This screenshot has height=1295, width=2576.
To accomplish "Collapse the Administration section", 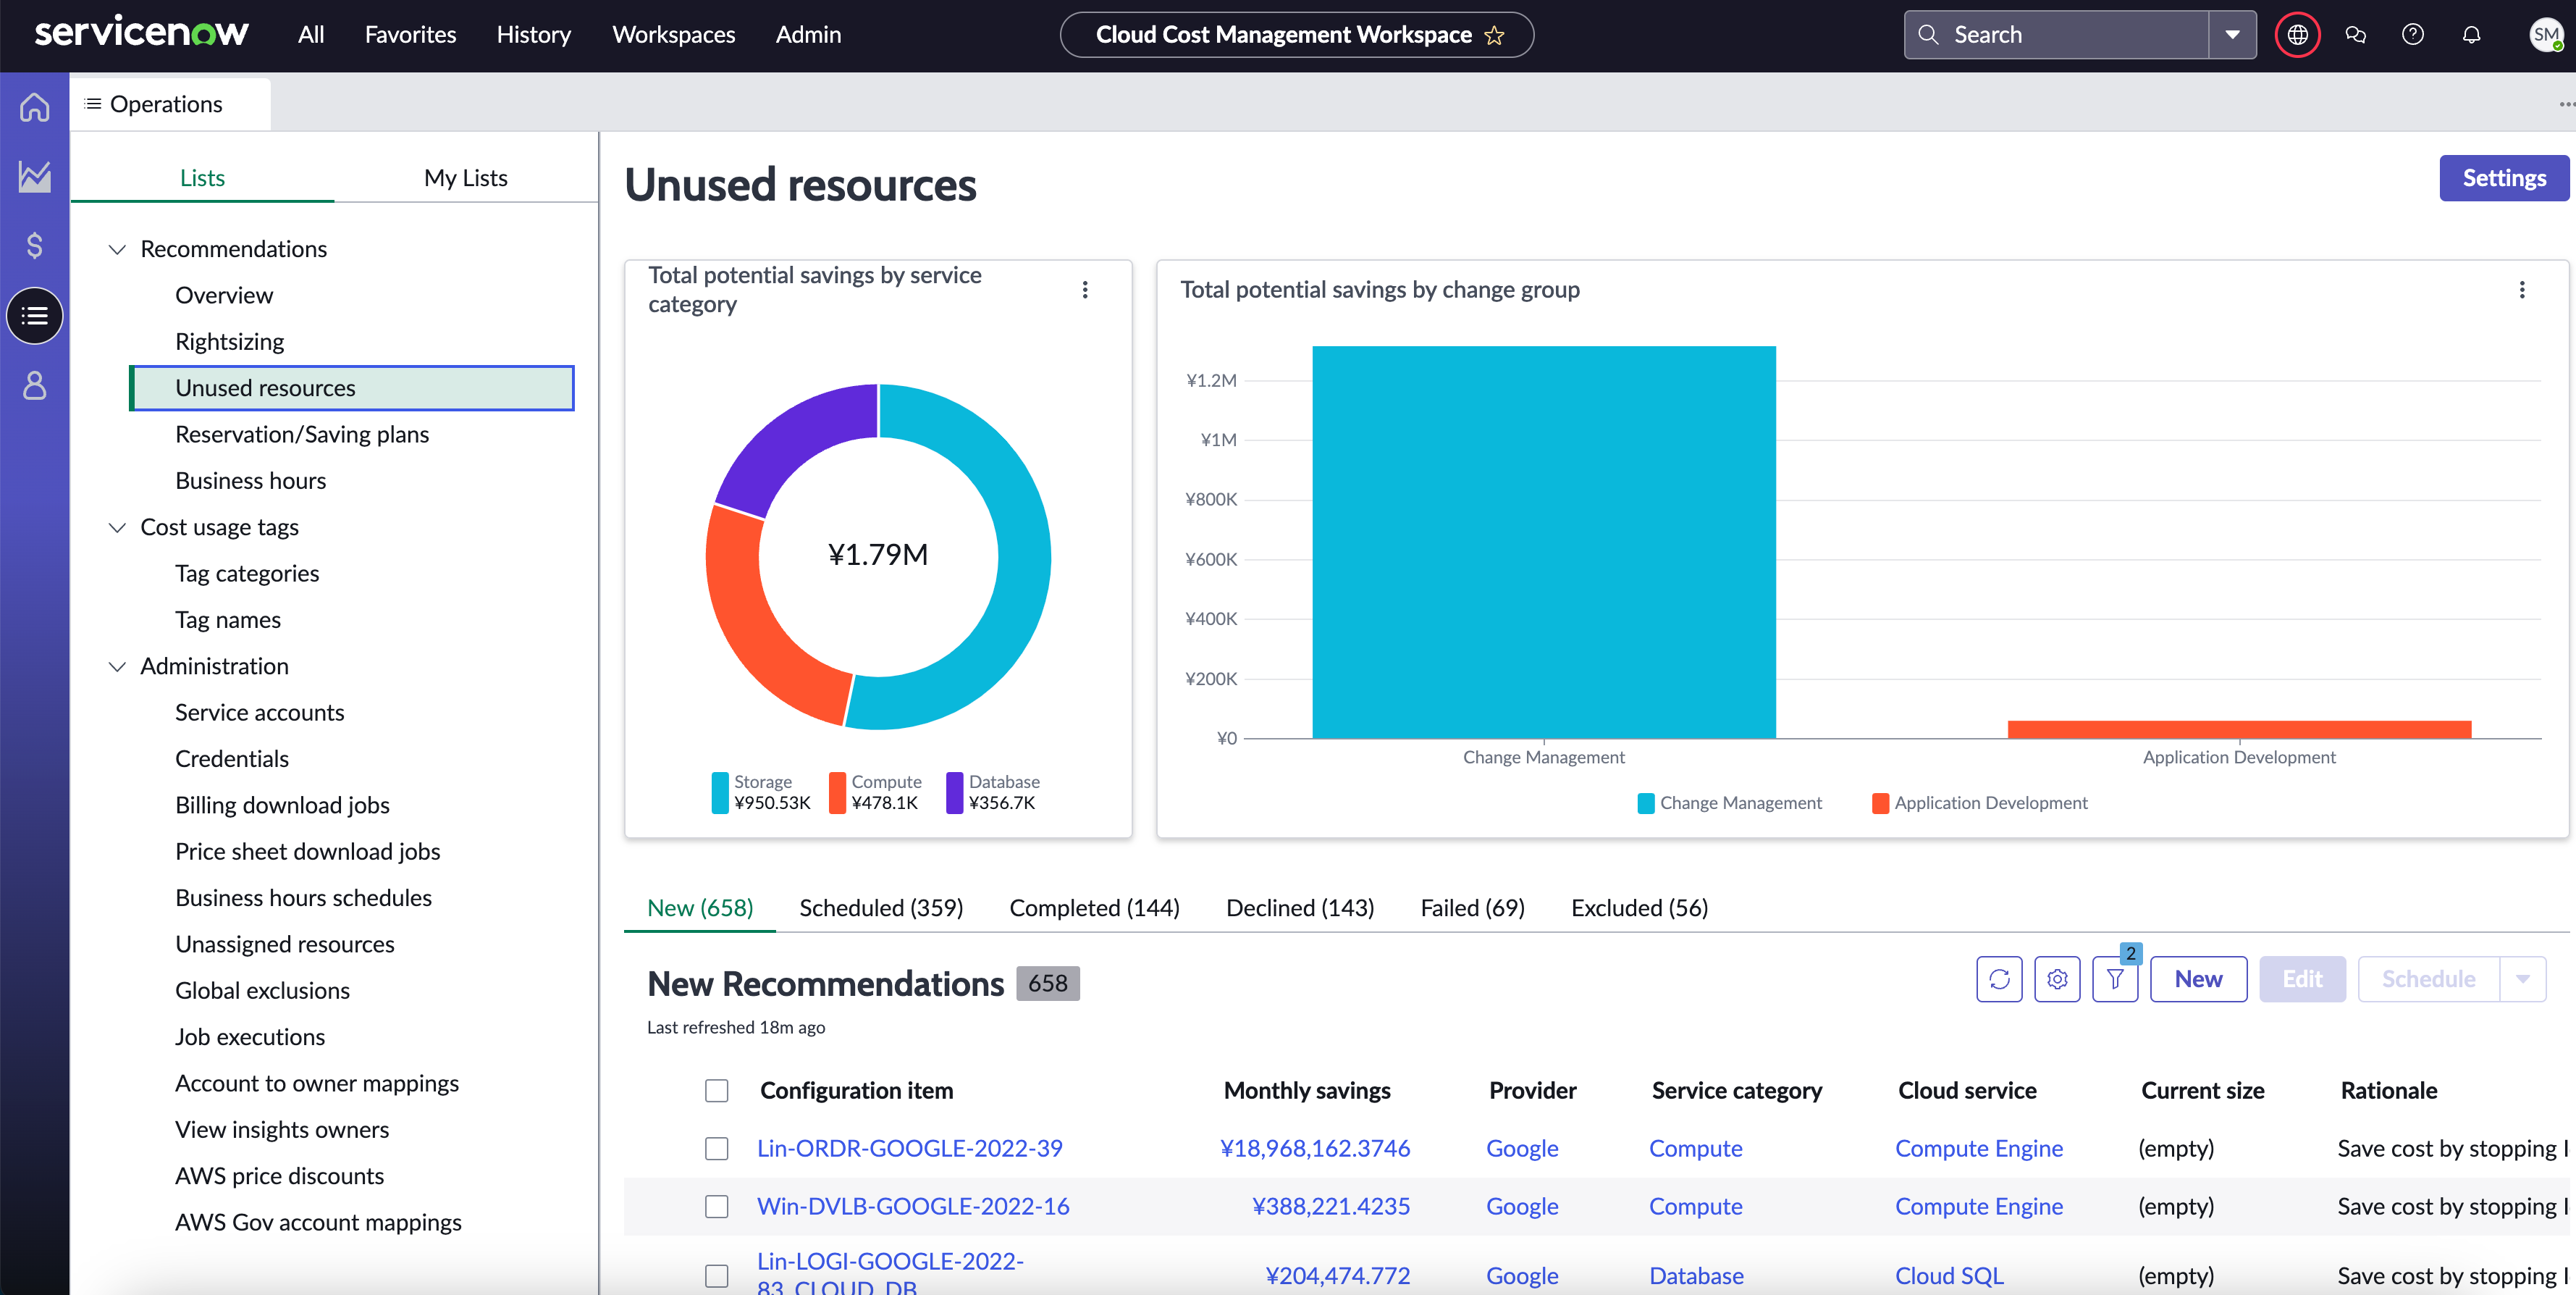I will pos(117,666).
